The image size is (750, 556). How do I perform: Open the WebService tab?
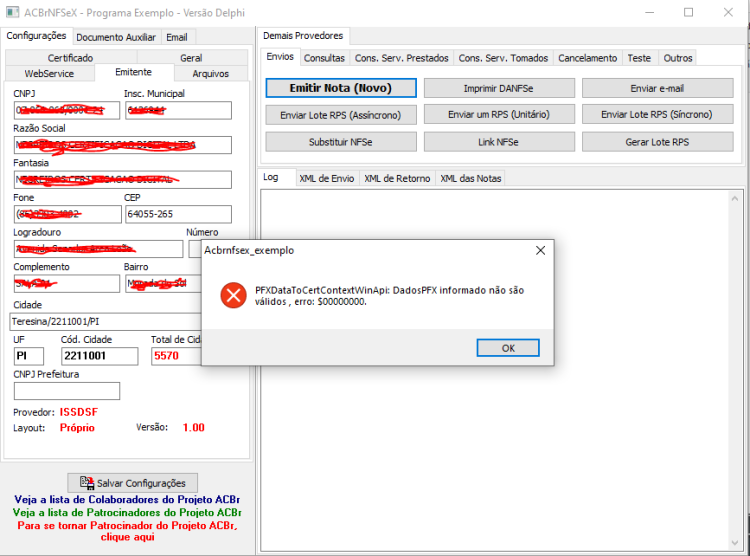coord(49,74)
